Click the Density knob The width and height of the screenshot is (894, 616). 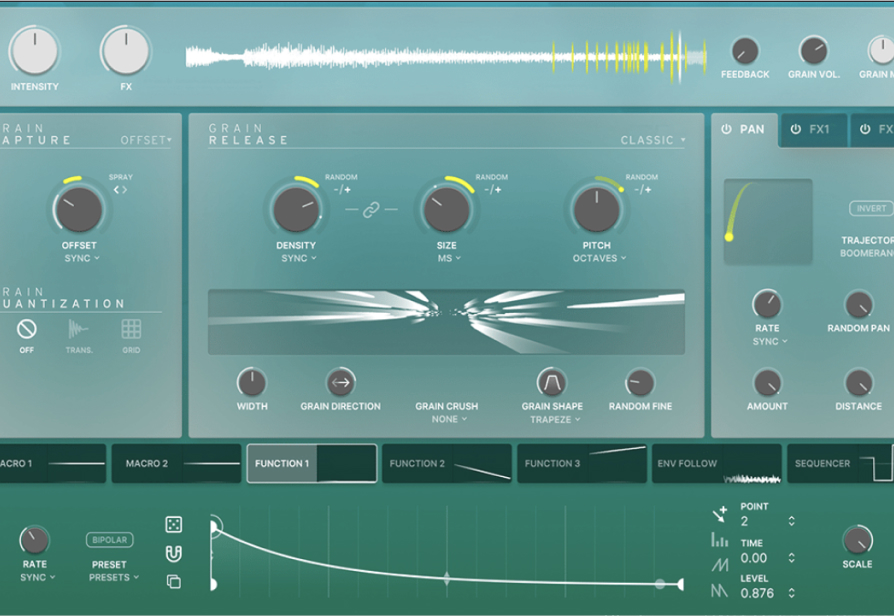click(x=296, y=210)
